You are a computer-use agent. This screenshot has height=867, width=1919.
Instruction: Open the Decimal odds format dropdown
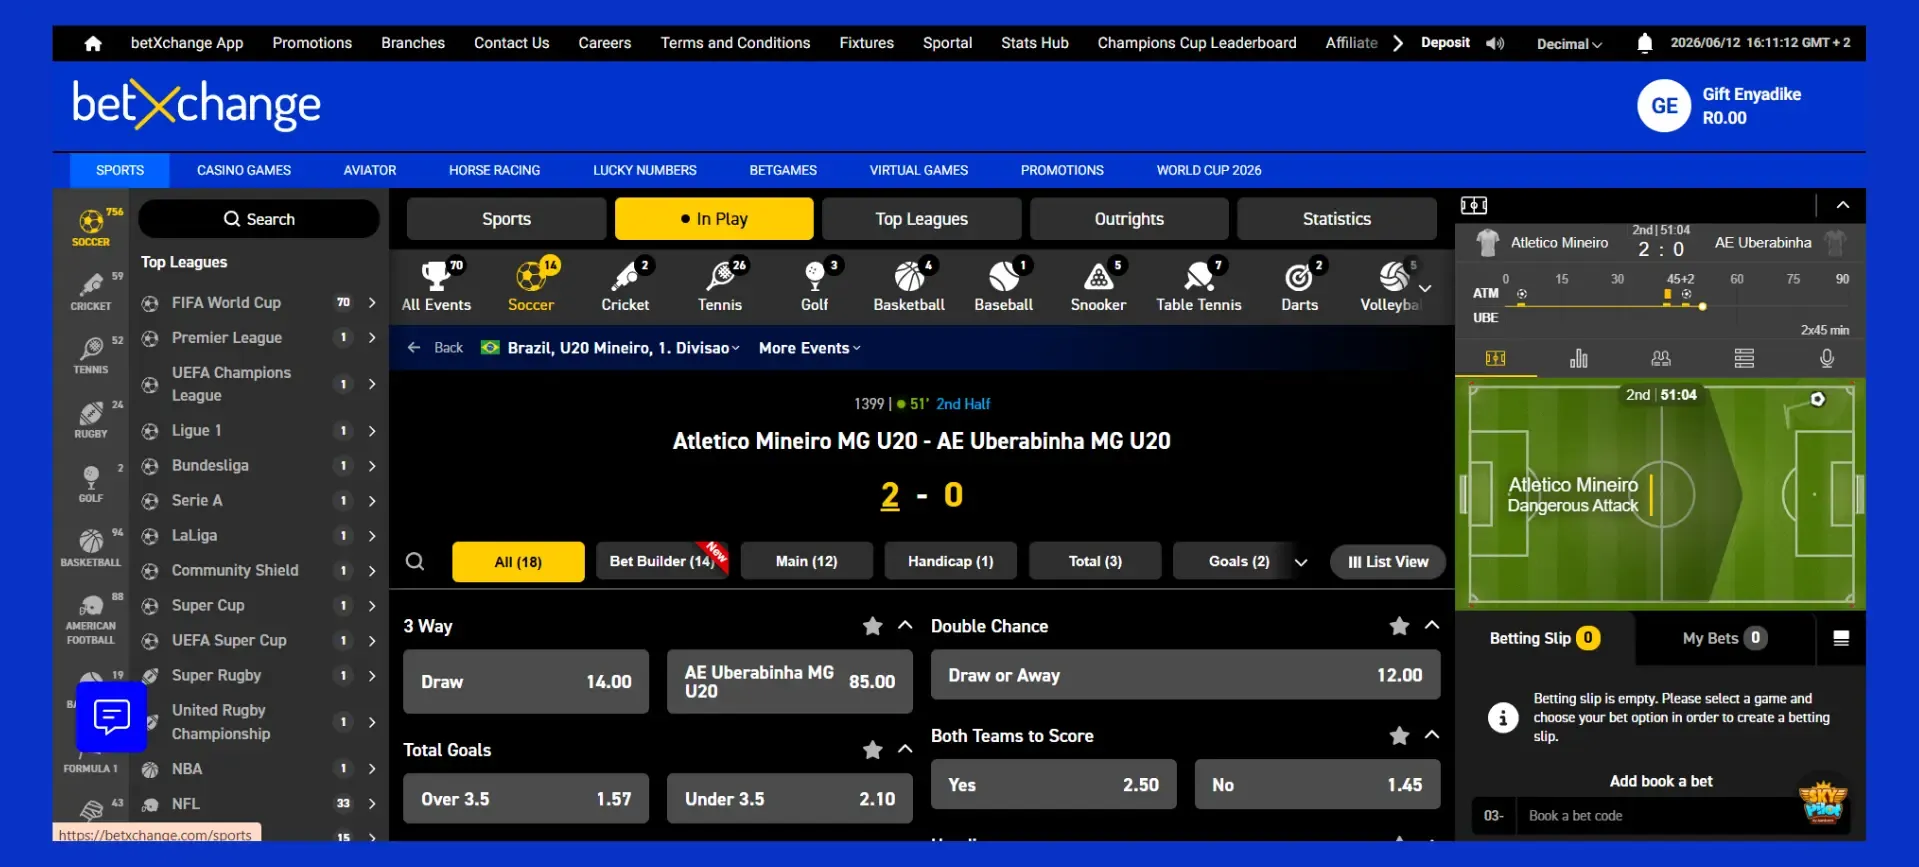[x=1569, y=44]
